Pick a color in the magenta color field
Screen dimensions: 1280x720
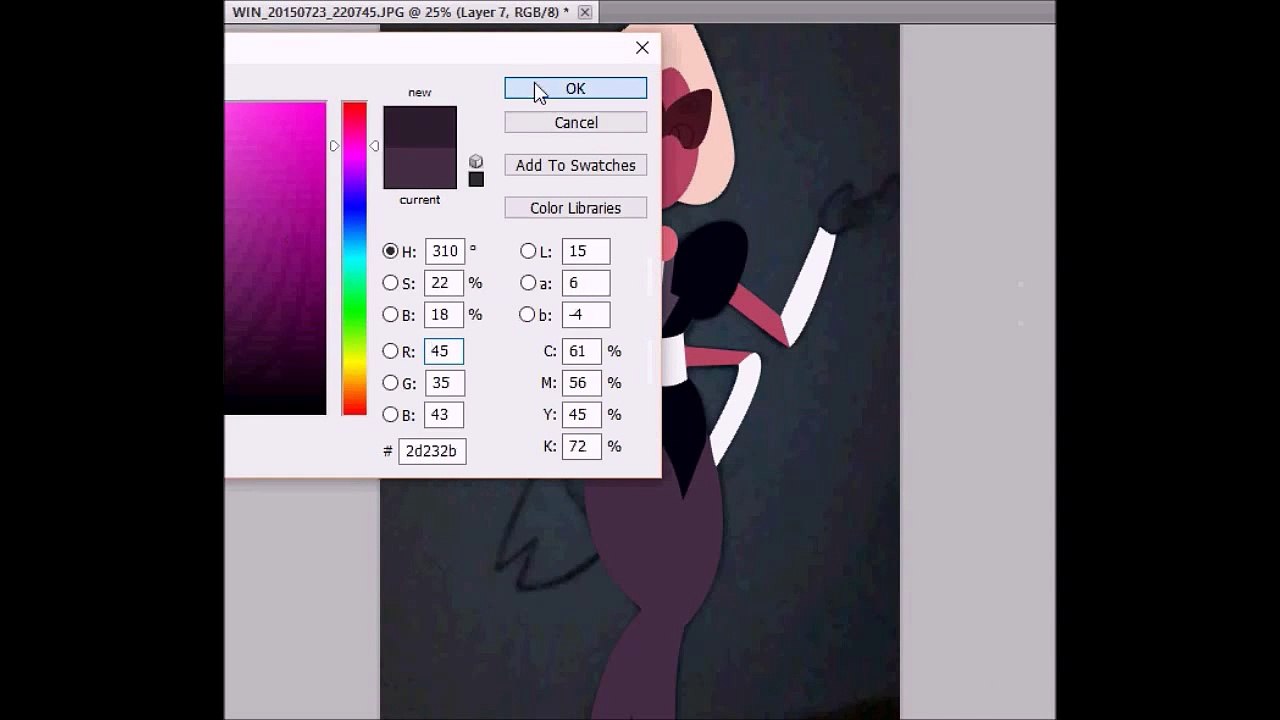pos(275,258)
